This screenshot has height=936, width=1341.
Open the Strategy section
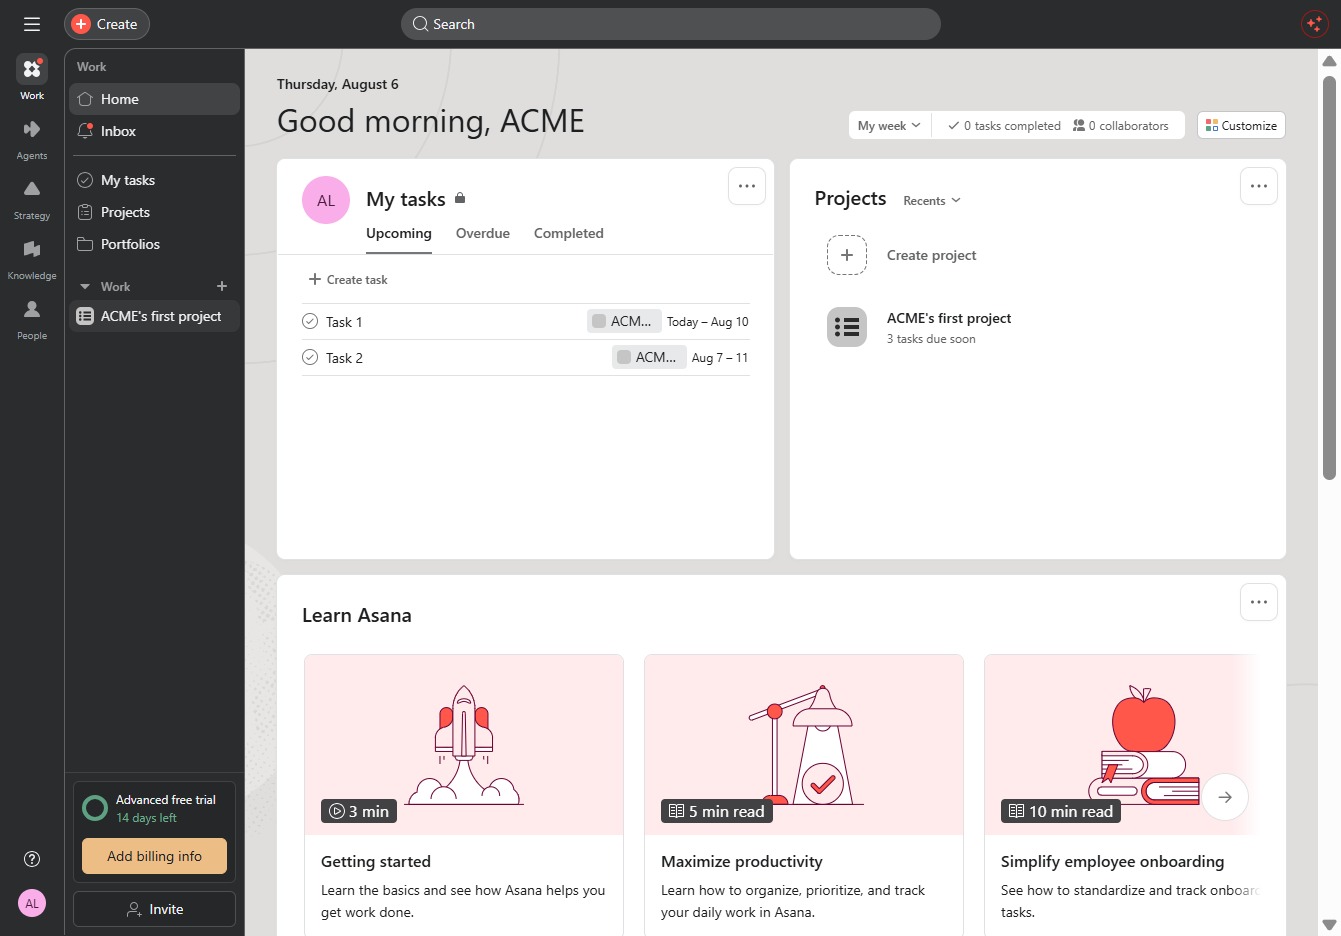tap(32, 199)
